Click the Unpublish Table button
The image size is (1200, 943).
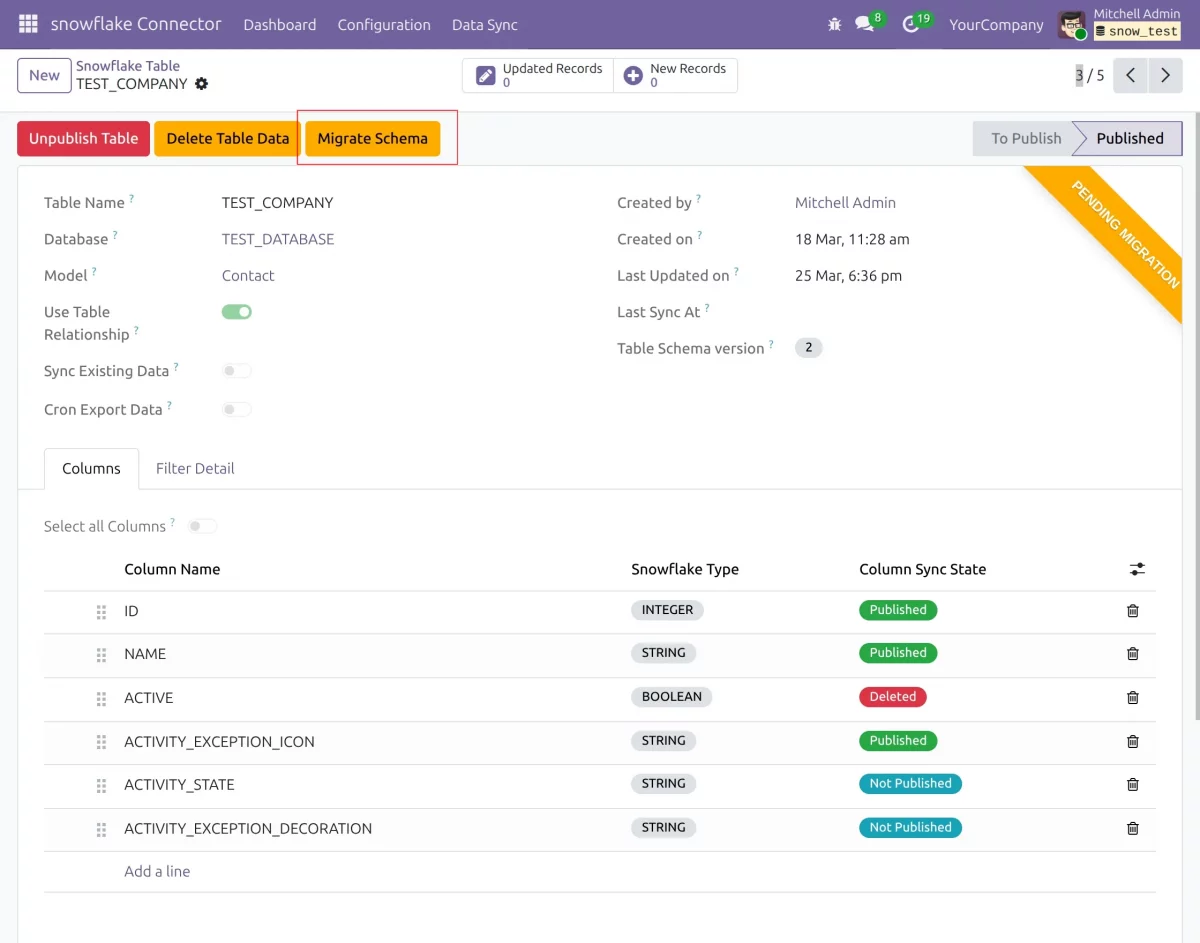click(x=83, y=138)
